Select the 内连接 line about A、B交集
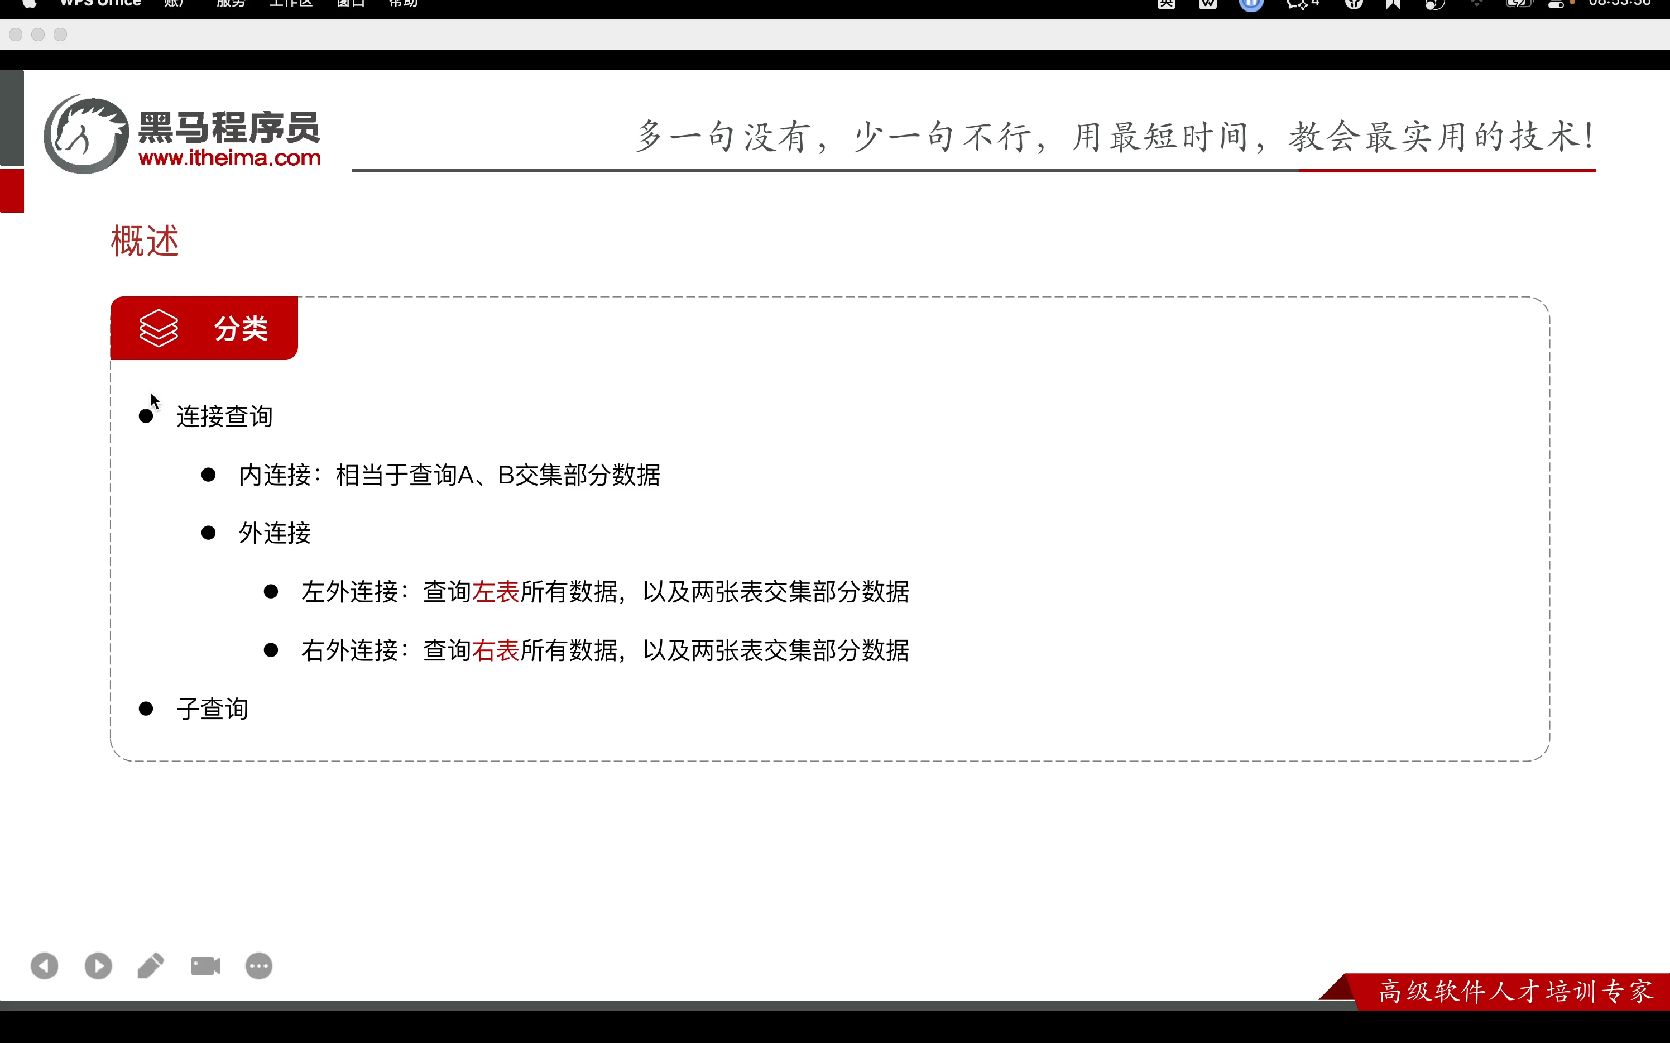Viewport: 1670px width, 1043px height. click(x=449, y=475)
